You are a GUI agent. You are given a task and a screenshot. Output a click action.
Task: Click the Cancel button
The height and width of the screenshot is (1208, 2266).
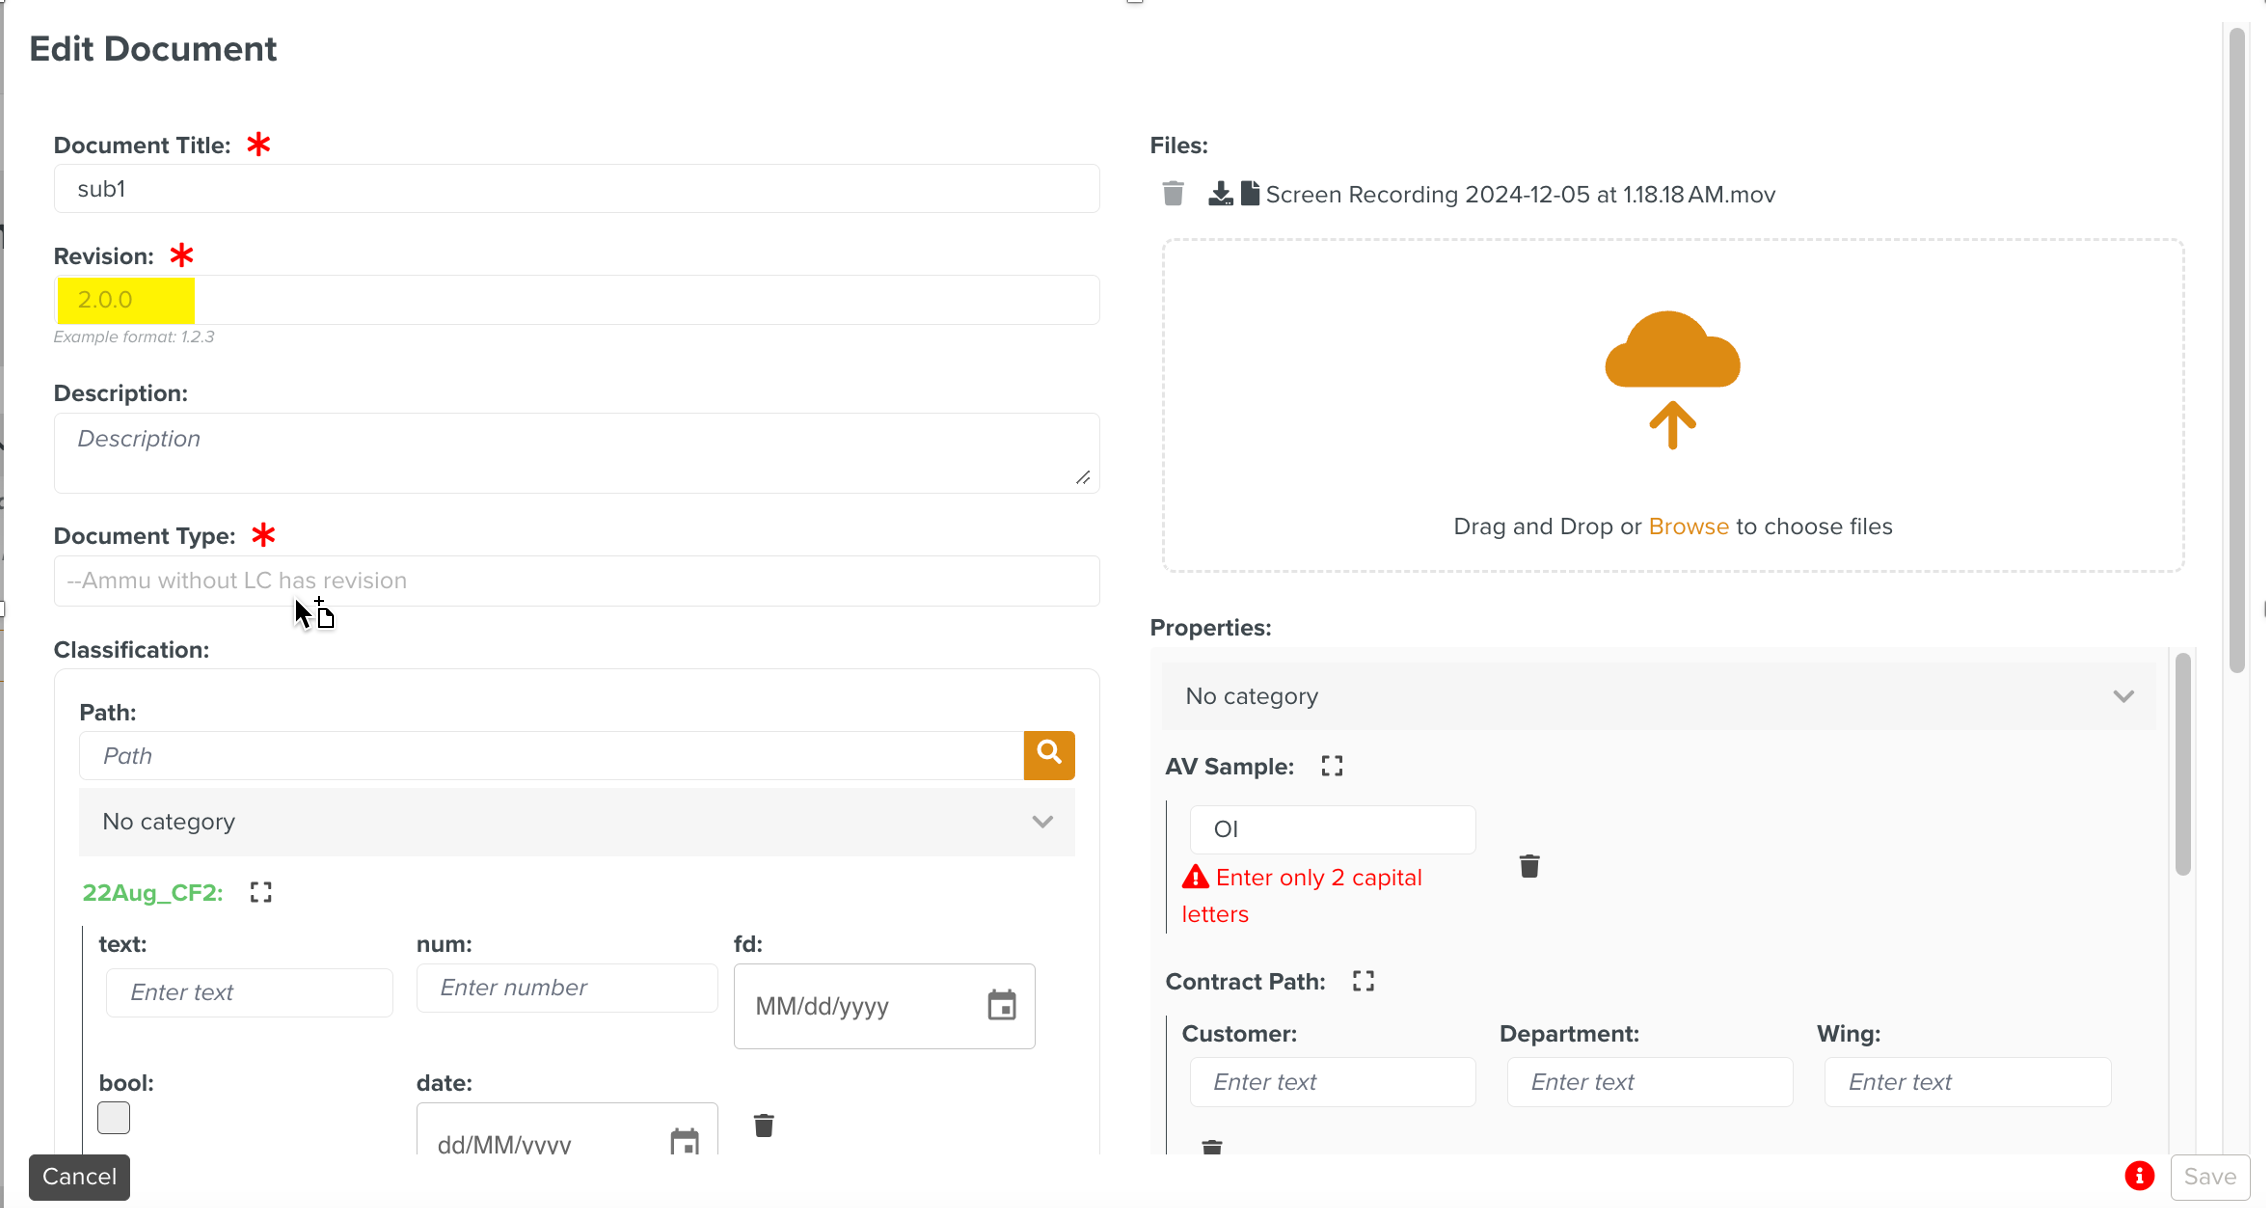click(79, 1177)
